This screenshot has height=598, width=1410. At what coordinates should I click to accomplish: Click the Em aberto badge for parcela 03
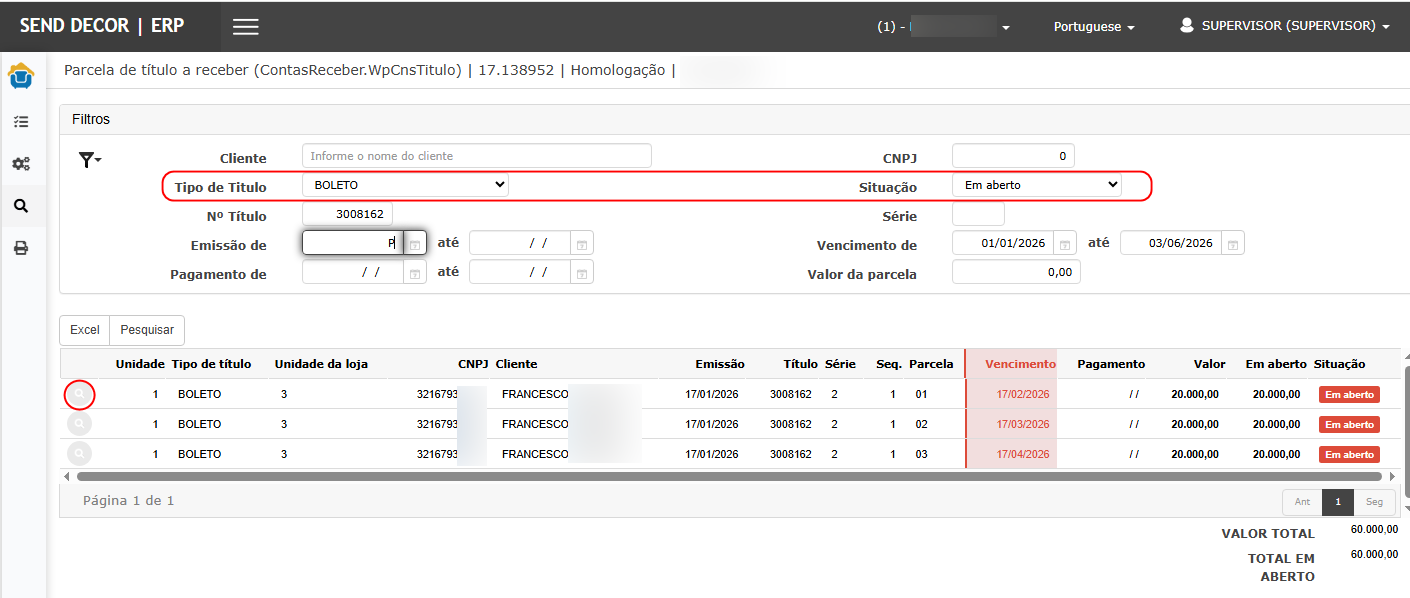pyautogui.click(x=1349, y=455)
